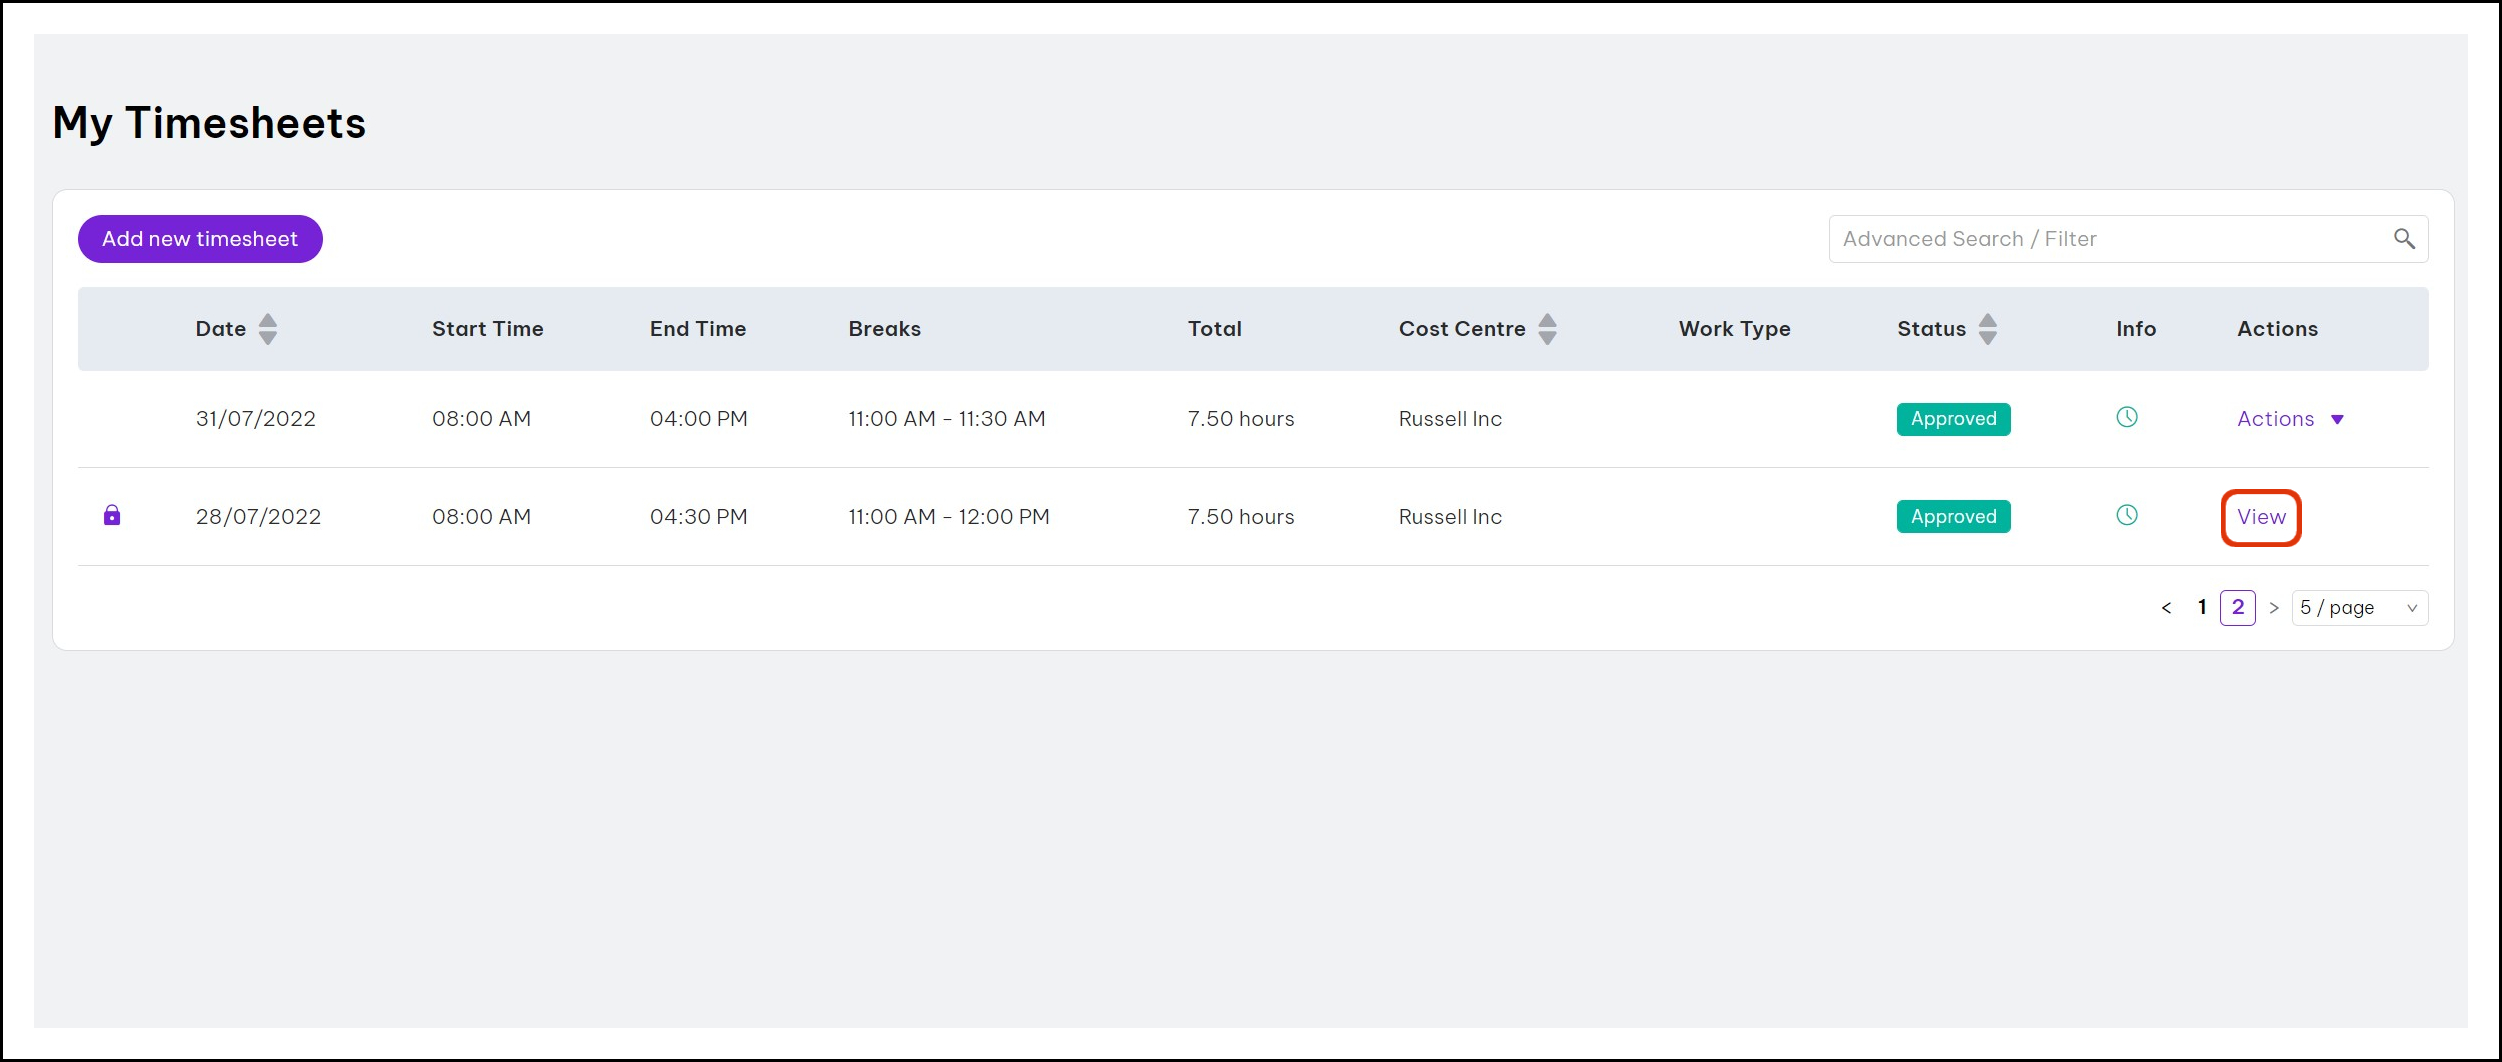Click the clock info icon for 31/07/2022
The image size is (2502, 1062).
[2127, 417]
